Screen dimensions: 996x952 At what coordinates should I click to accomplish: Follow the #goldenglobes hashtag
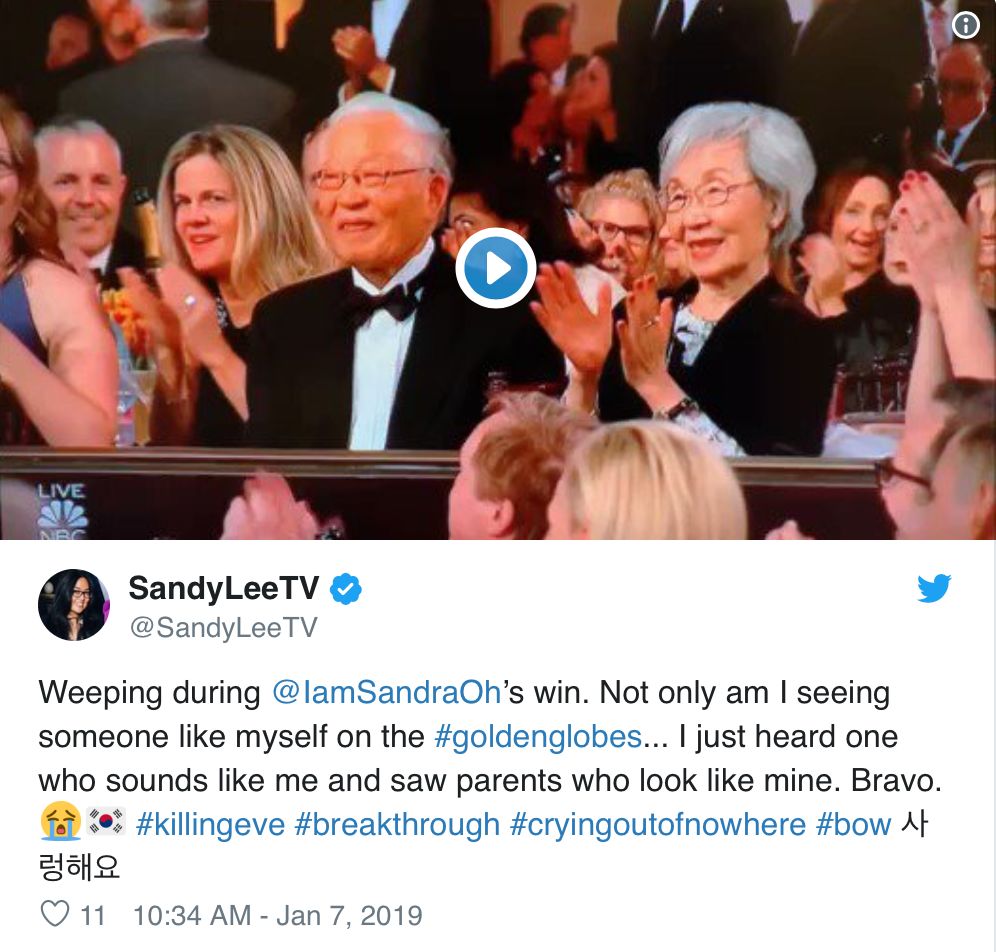click(x=538, y=737)
